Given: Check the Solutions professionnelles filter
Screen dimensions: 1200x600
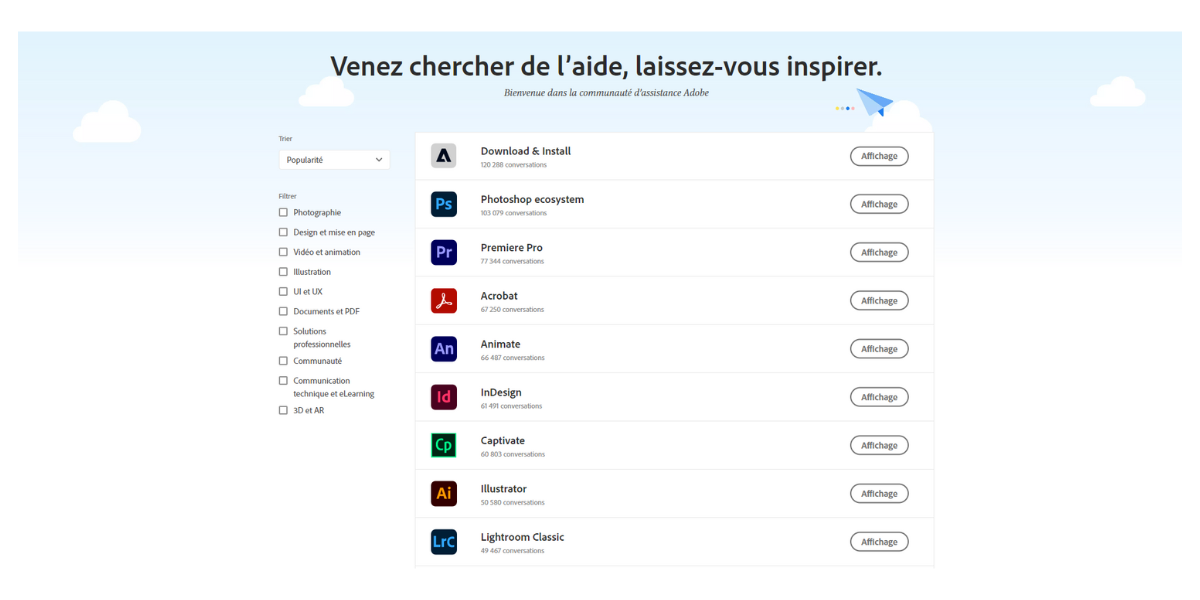Looking at the screenshot, I should coord(283,331).
